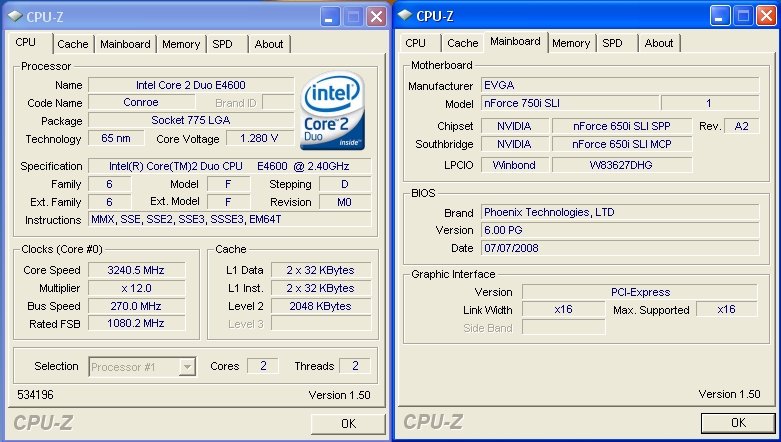
Task: Click the L1 Data value 2 x 32 KBytes
Action: (x=321, y=270)
